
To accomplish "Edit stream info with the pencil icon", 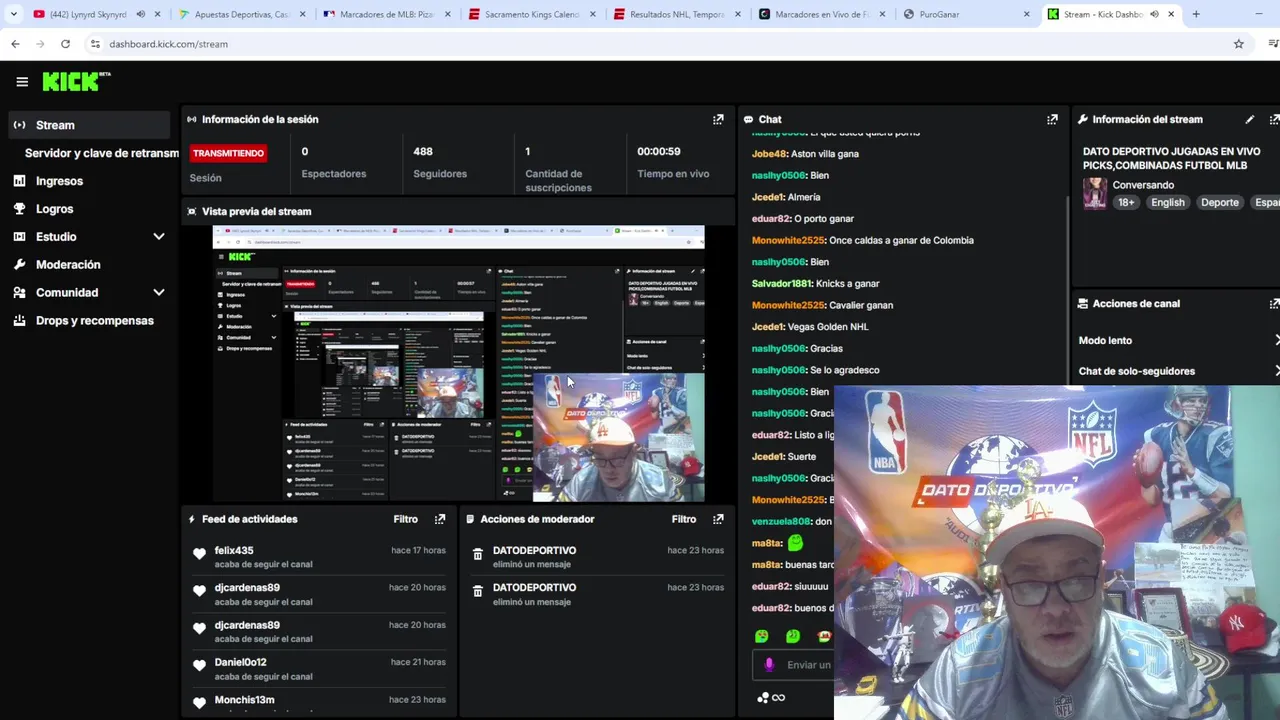I will coord(1249,119).
